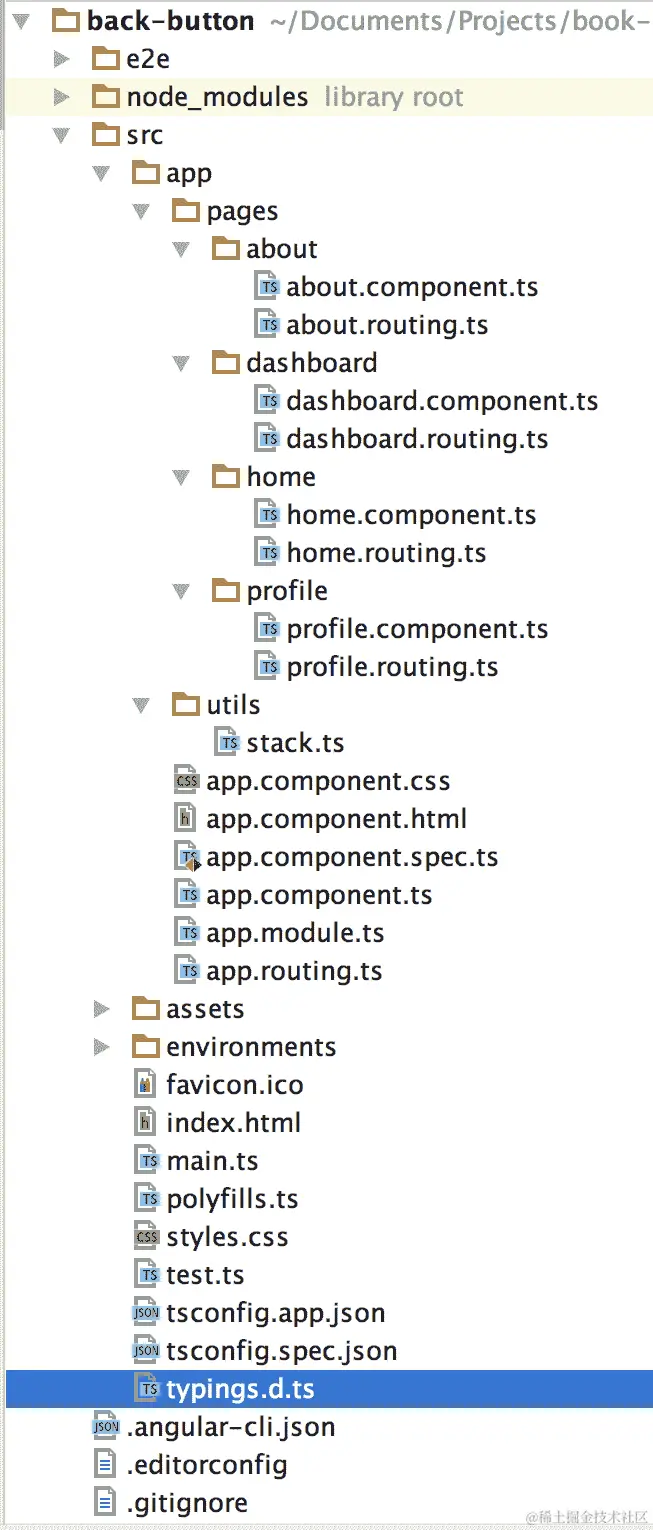Screen dimensions: 653x1530
Task: Click the folder icon for node_modules
Action: pyautogui.click(x=106, y=97)
